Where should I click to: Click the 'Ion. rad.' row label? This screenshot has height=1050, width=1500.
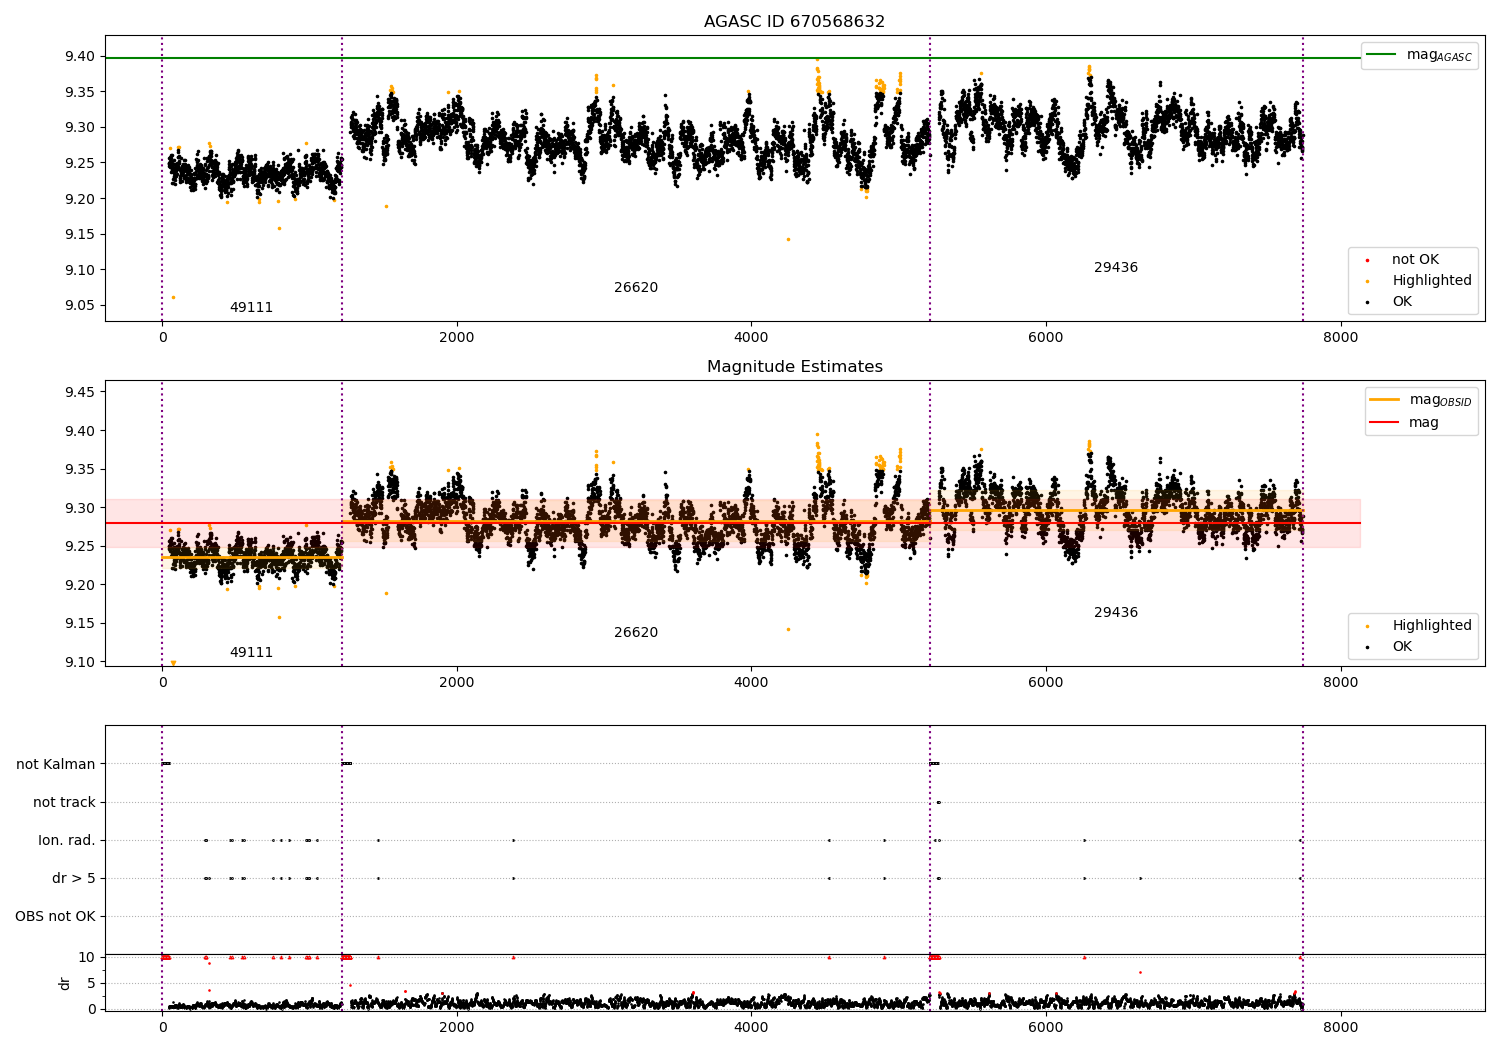(67, 840)
